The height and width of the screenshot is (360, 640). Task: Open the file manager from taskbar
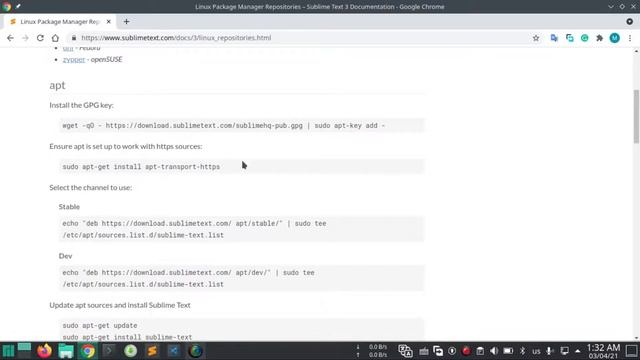click(66, 351)
